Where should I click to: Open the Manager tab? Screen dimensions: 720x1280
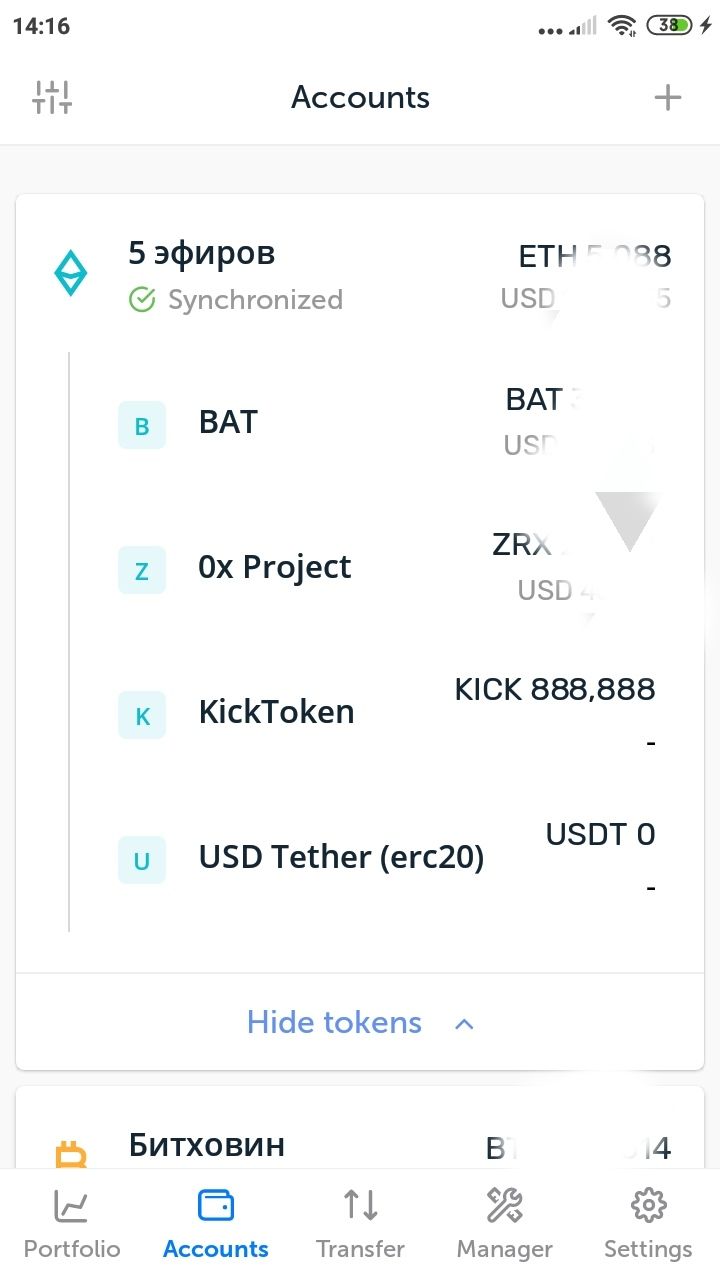click(x=504, y=1223)
